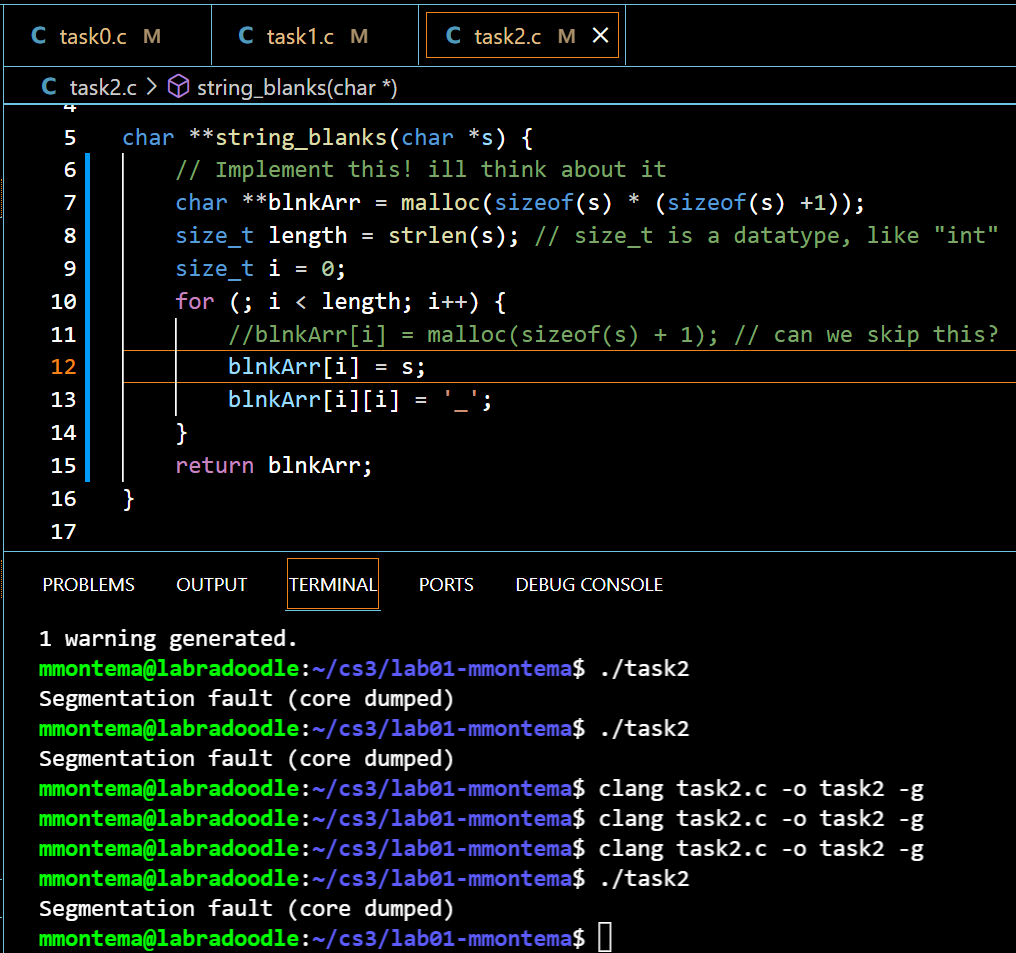Click the C file icon on task0.c tab
Image resolution: width=1016 pixels, height=953 pixels.
pos(39,36)
